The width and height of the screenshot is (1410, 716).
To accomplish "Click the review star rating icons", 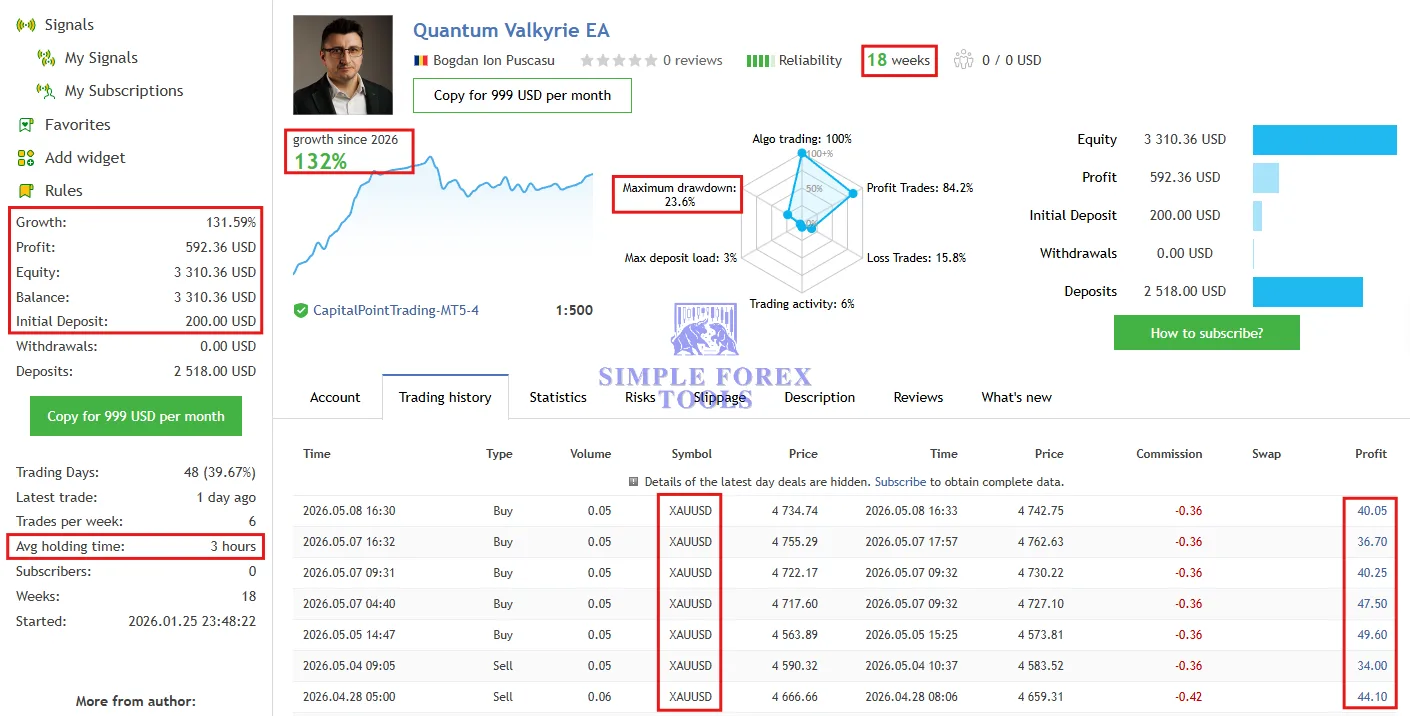I will click(x=619, y=60).
